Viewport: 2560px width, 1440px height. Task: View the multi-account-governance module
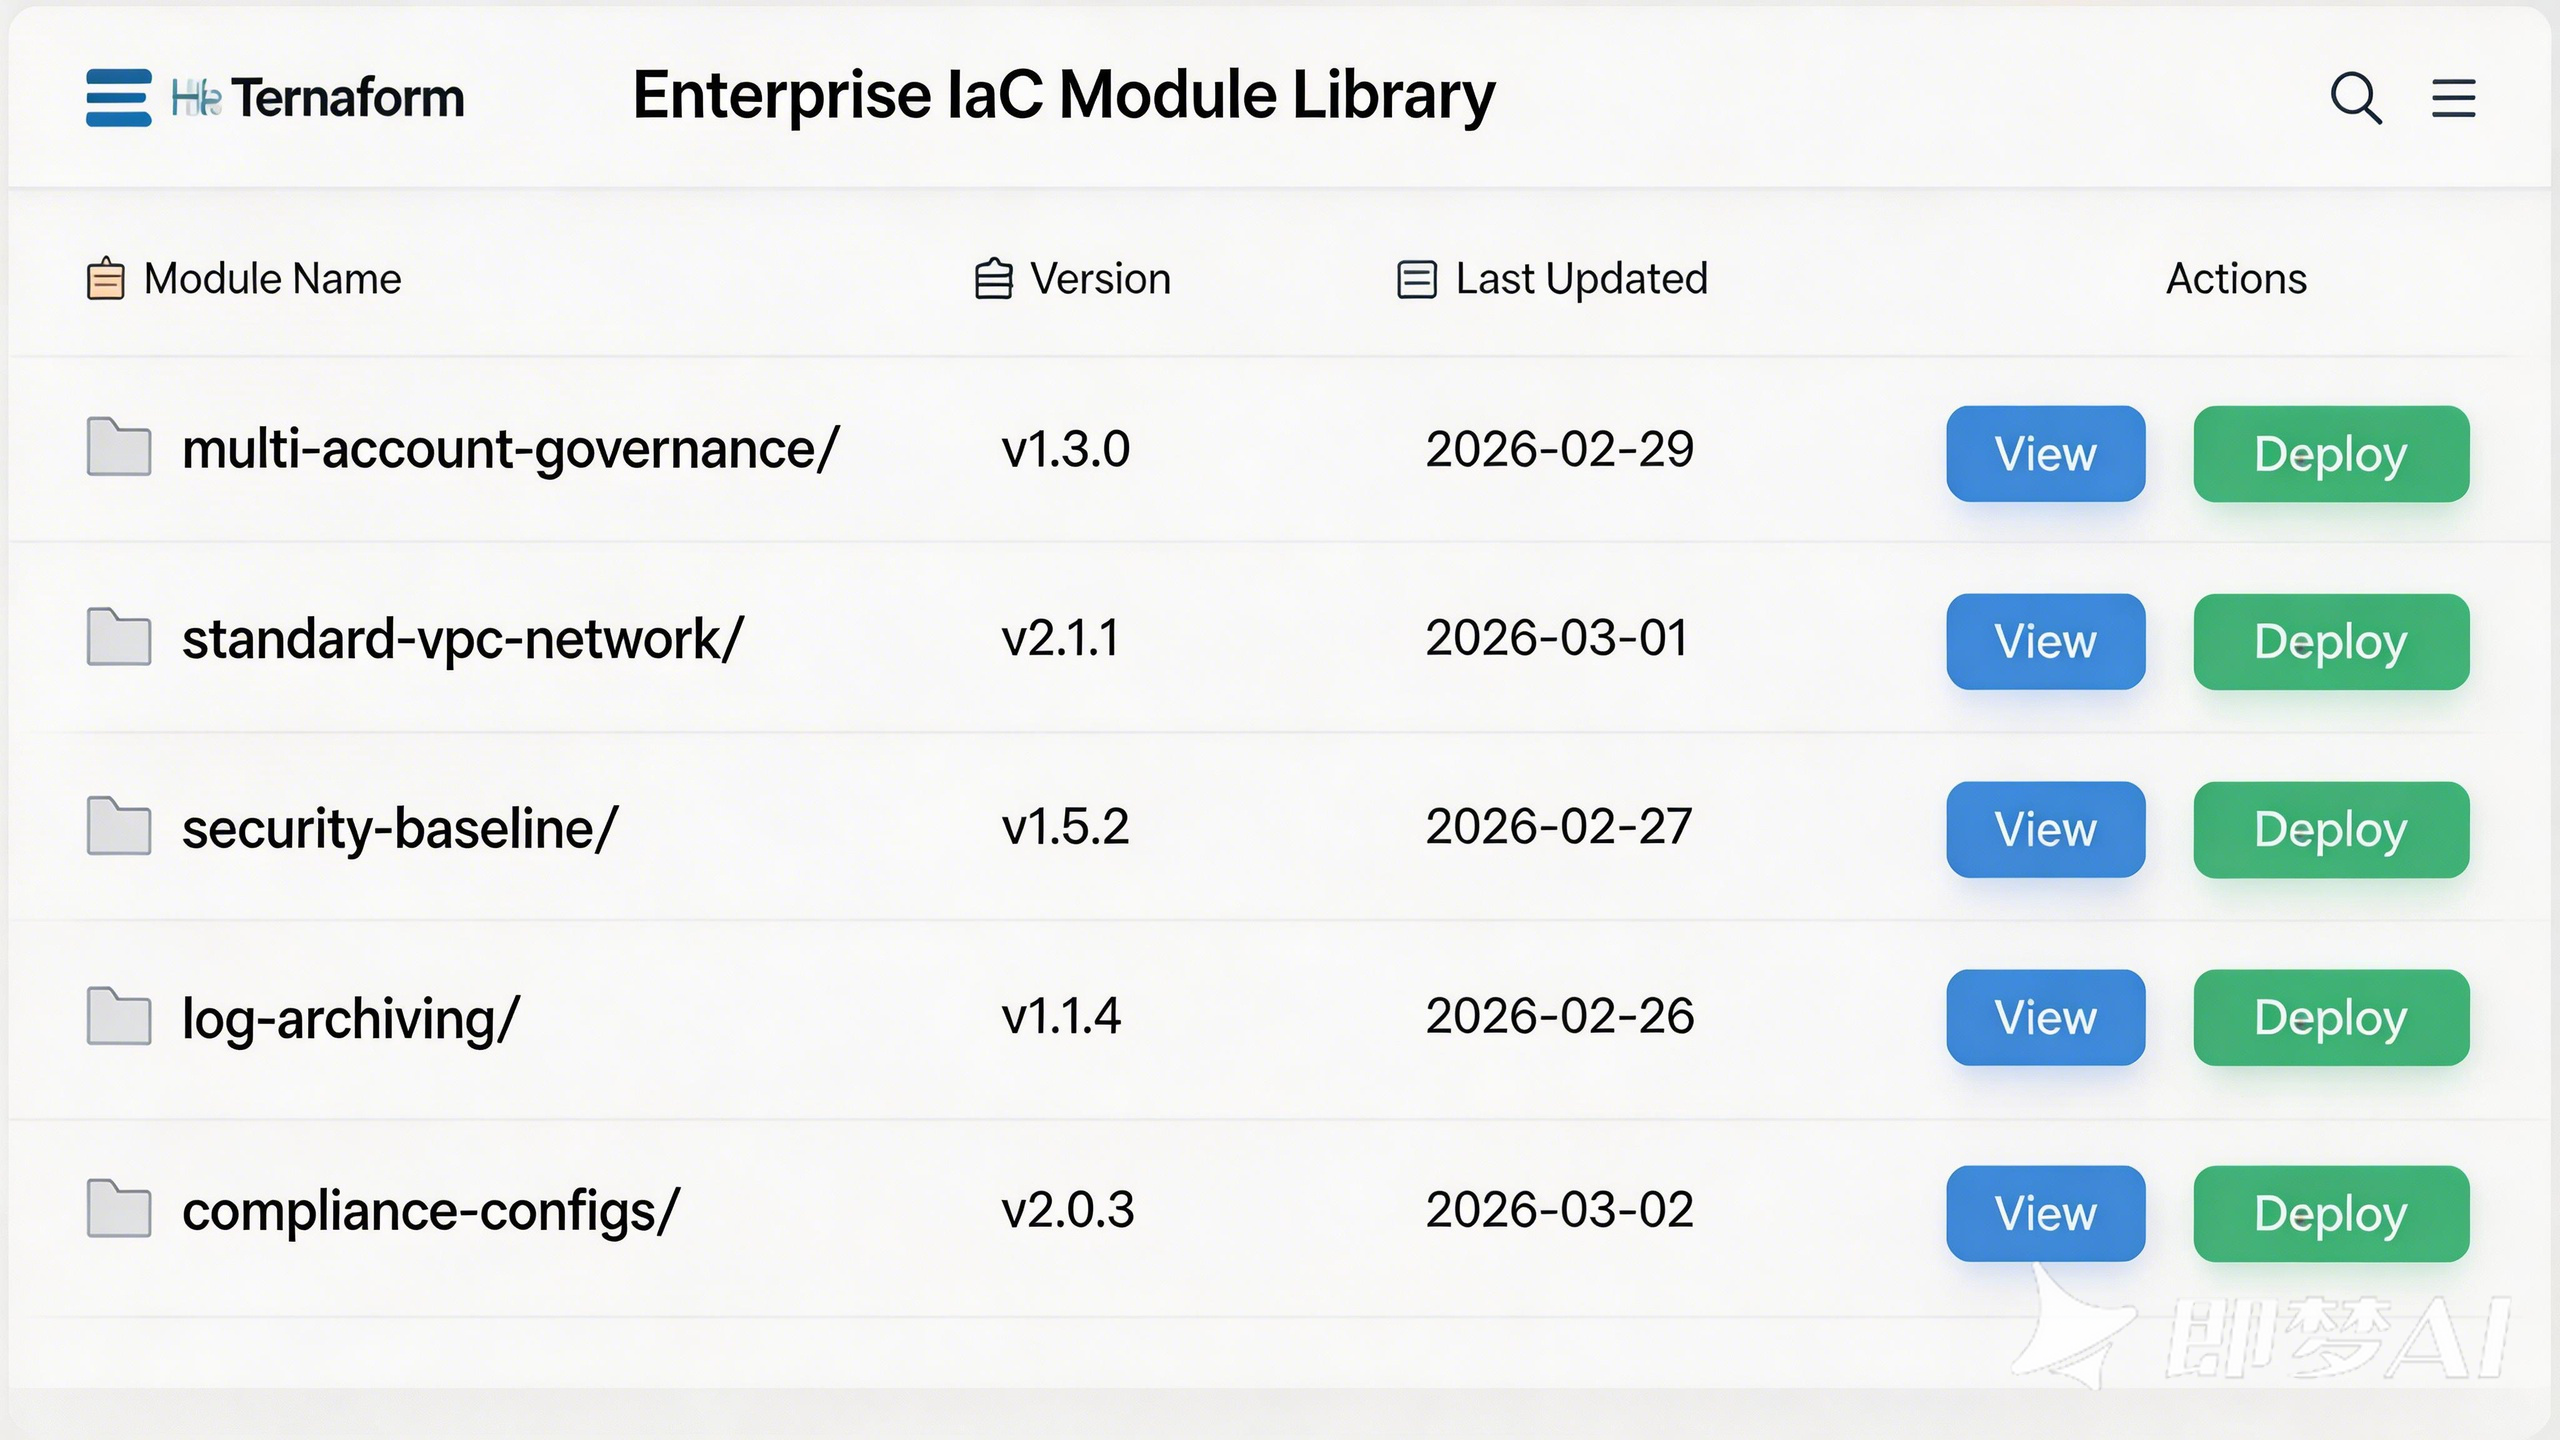2045,454
